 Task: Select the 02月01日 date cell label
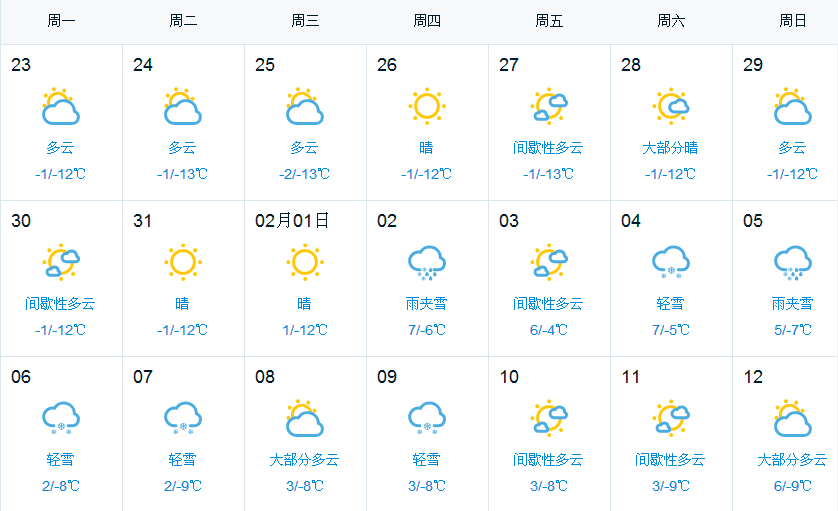[x=292, y=221]
